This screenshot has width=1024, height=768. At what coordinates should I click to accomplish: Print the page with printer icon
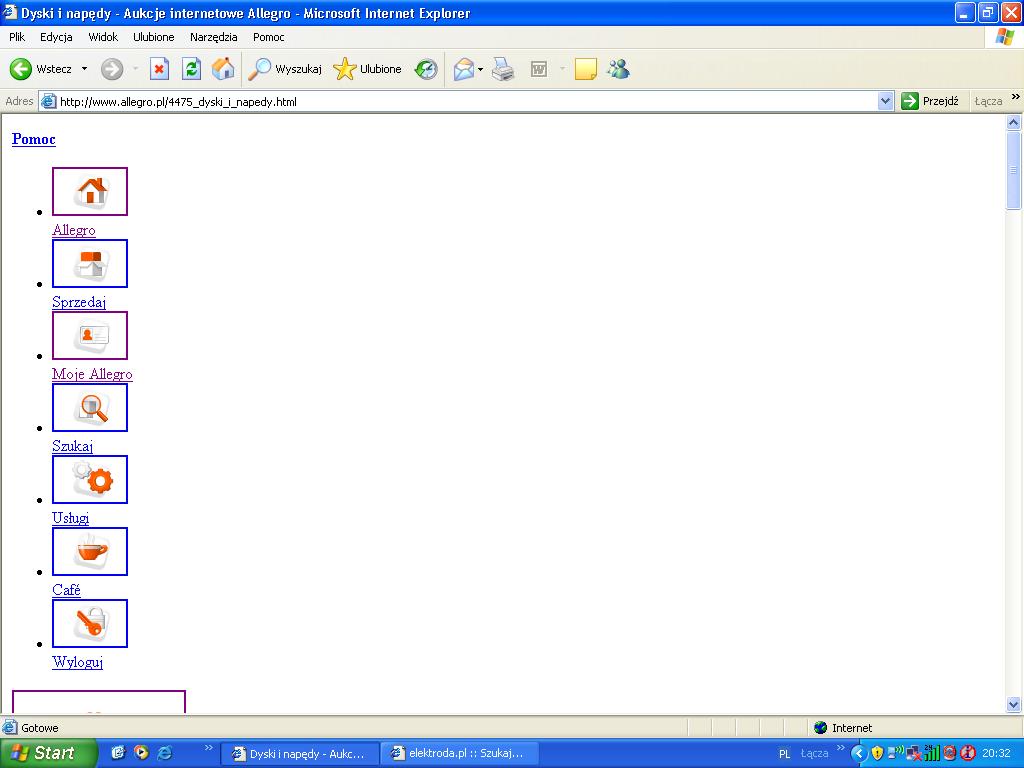pyautogui.click(x=503, y=69)
